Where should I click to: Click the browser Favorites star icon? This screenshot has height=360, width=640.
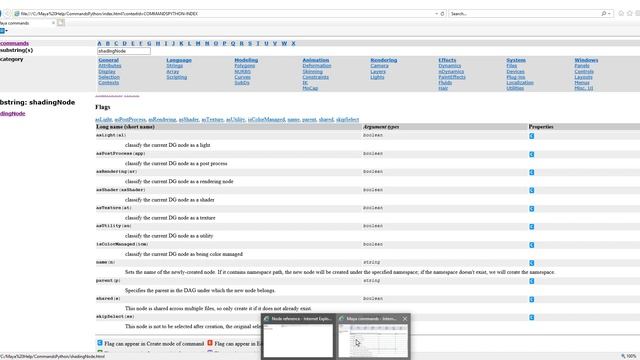pos(630,13)
